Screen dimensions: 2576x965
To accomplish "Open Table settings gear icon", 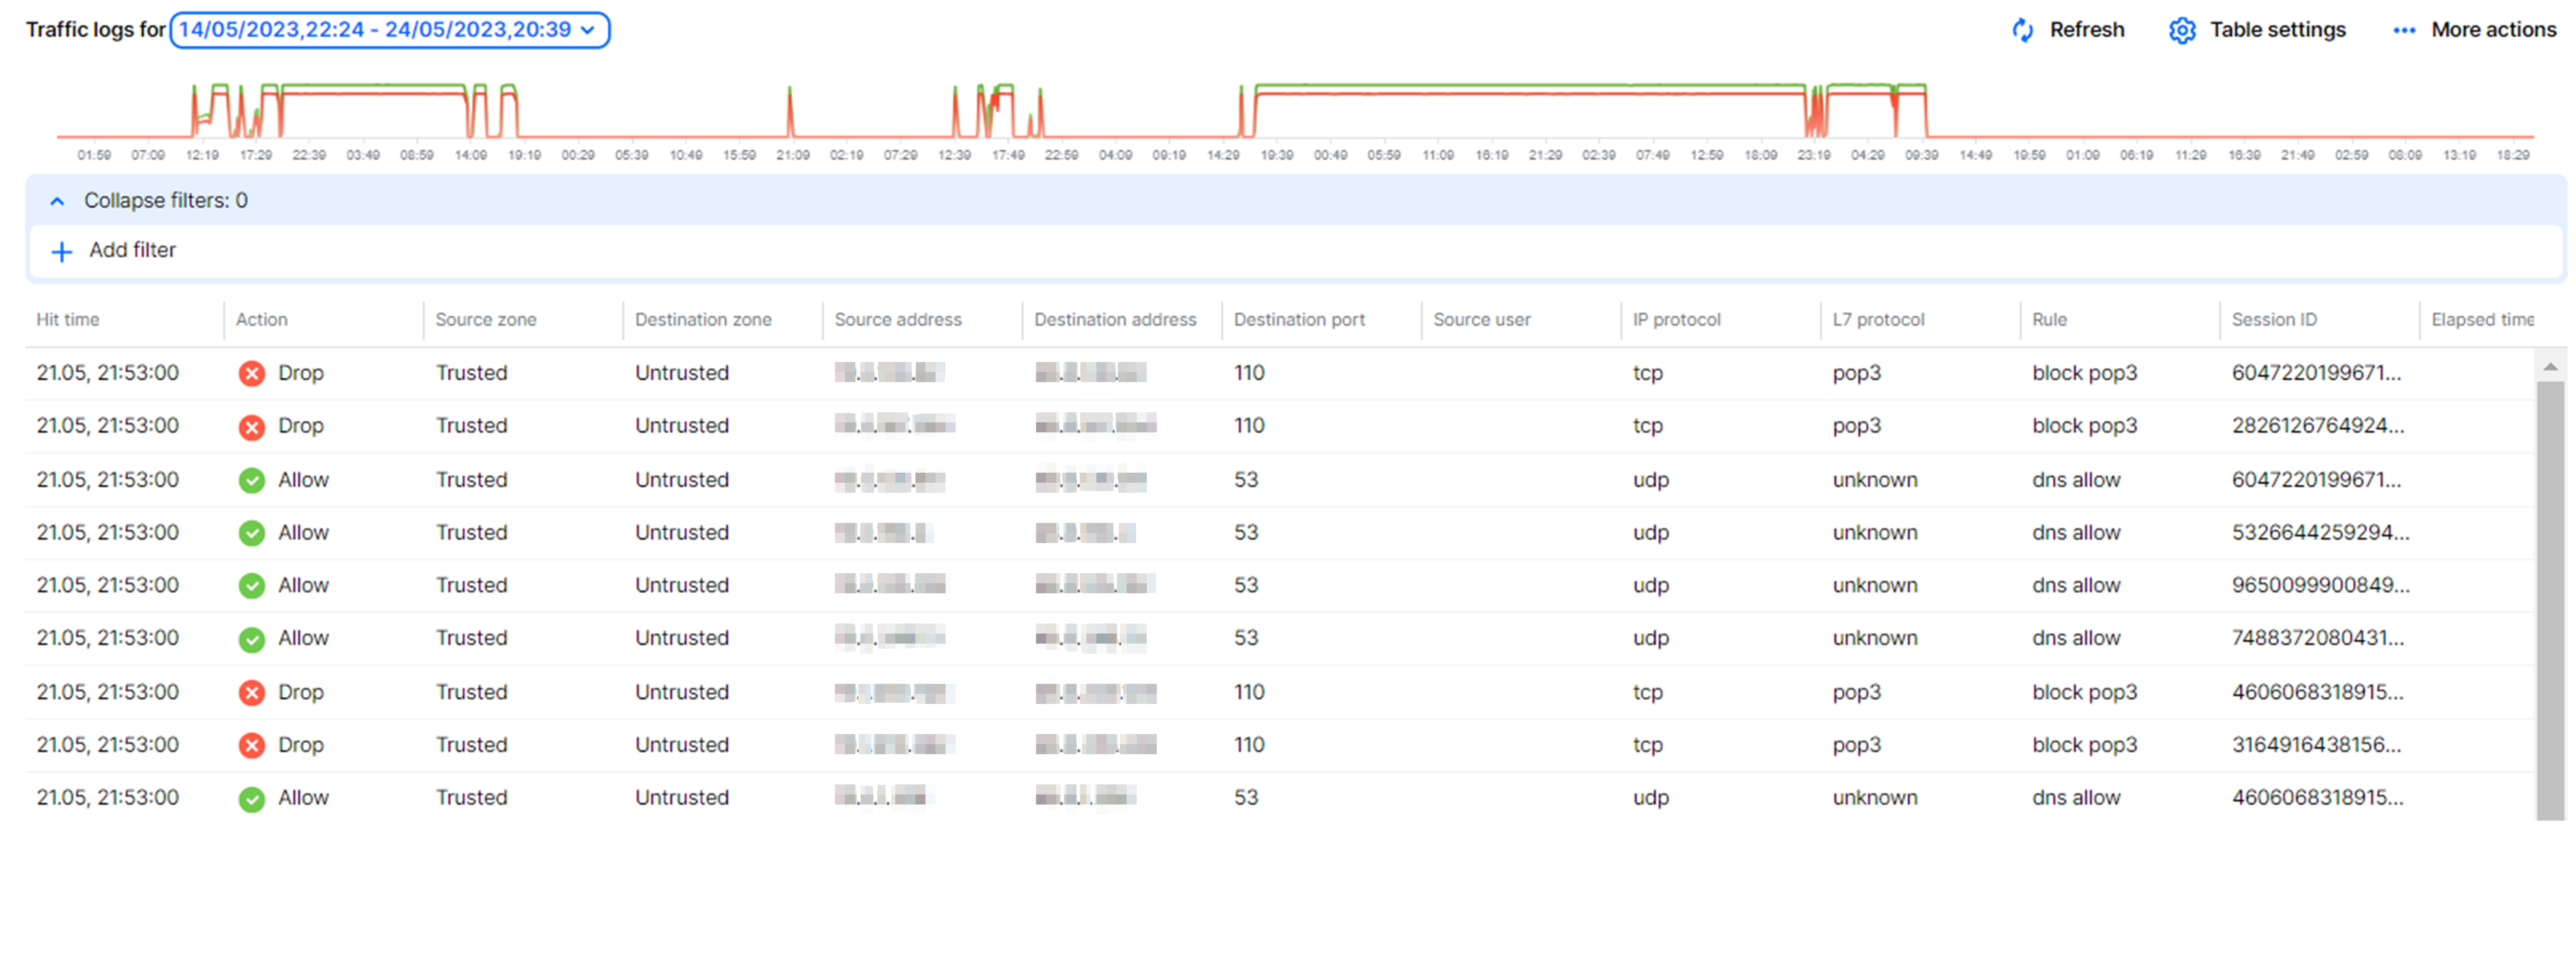I will pyautogui.click(x=2182, y=30).
